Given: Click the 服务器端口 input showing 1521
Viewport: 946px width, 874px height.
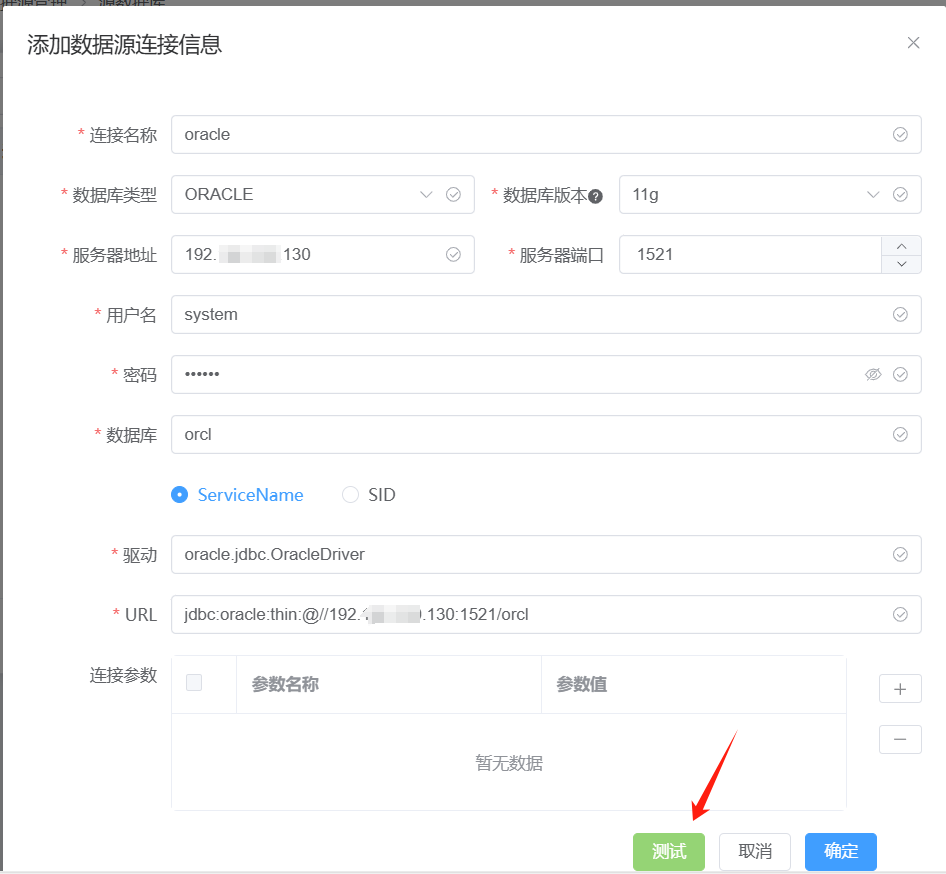Looking at the screenshot, I should (x=751, y=255).
